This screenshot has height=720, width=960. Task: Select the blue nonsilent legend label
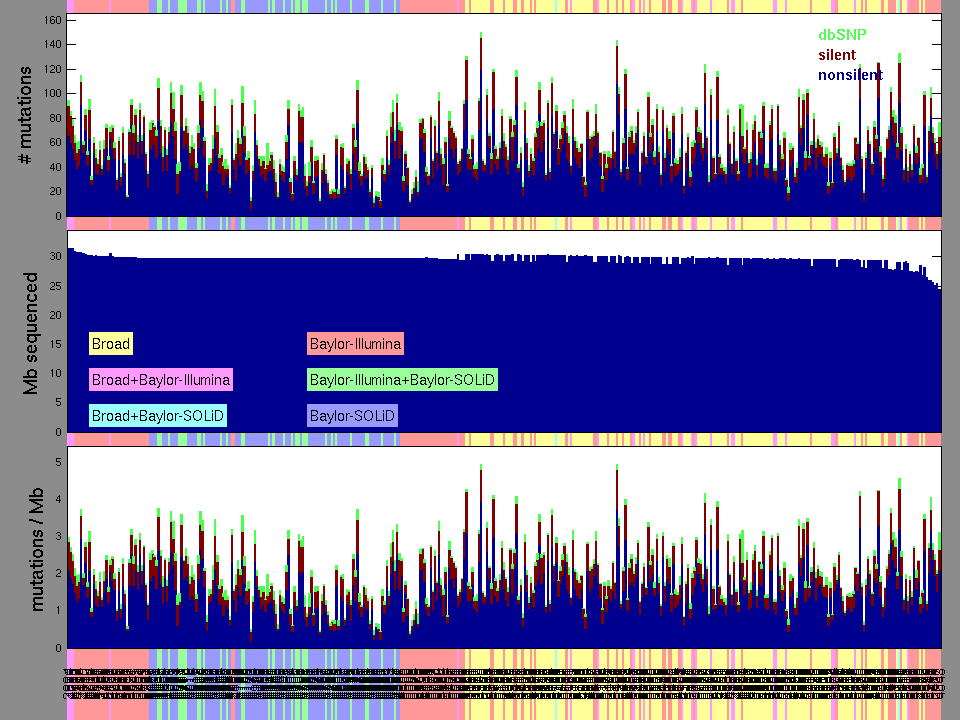850,75
